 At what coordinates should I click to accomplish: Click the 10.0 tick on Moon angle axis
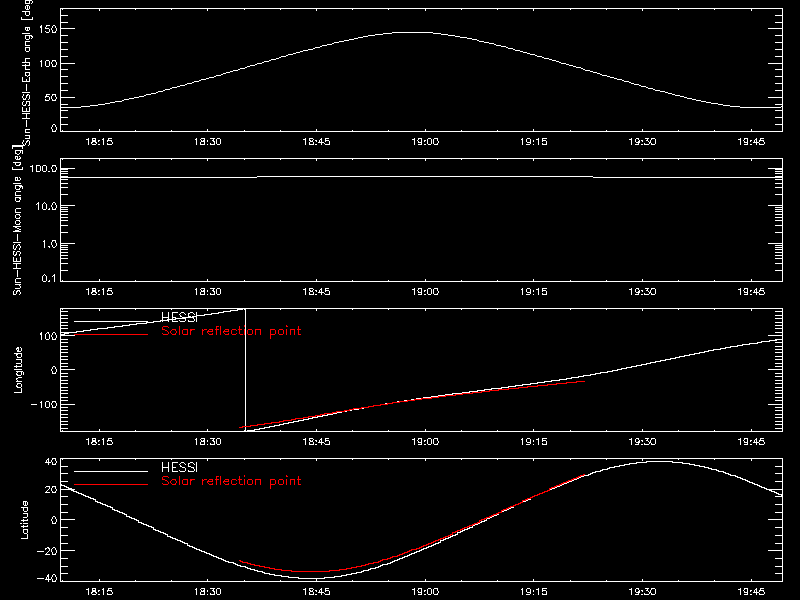click(x=46, y=207)
